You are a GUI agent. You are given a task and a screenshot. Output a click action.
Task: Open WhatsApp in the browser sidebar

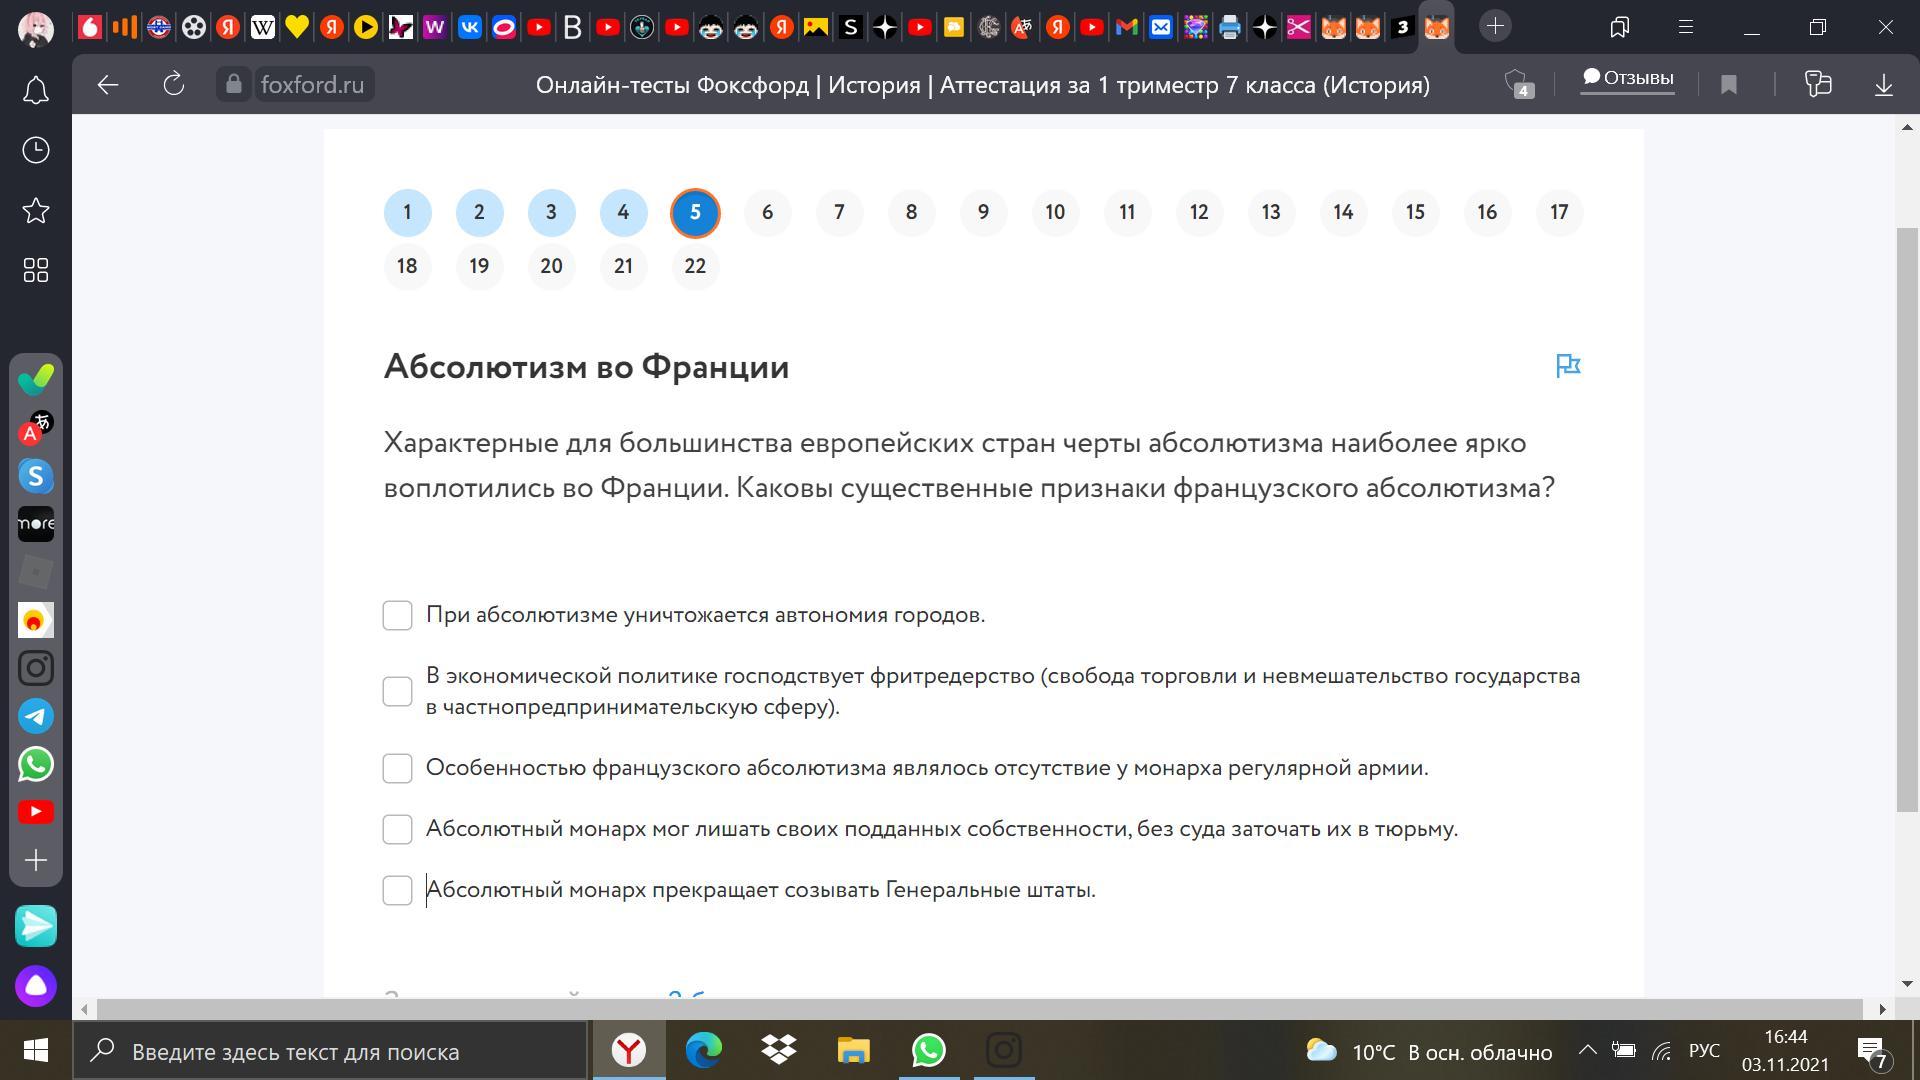pos(36,764)
